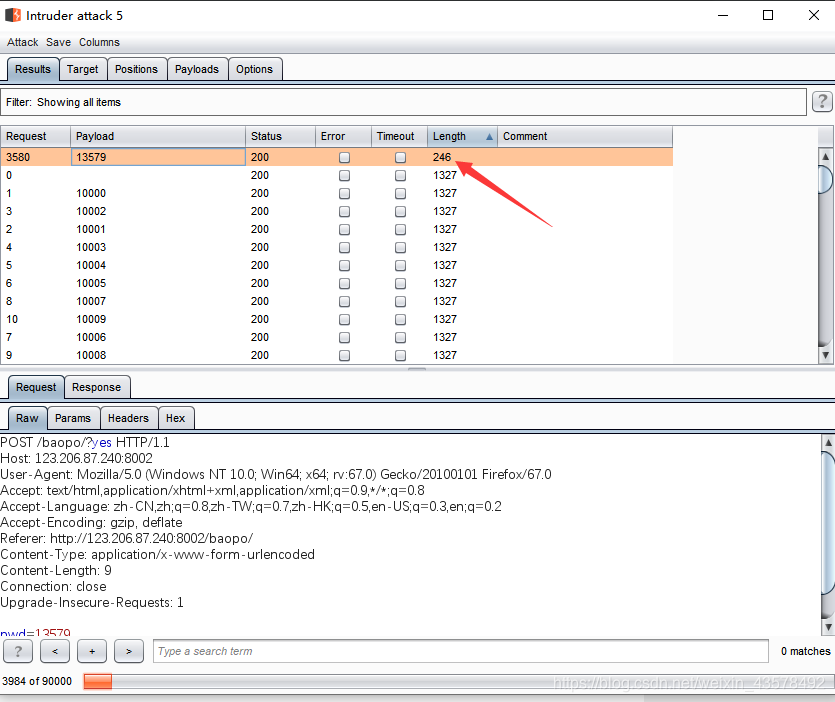Toggle Error checkbox for payload 10003
The height and width of the screenshot is (702, 835).
pos(345,248)
